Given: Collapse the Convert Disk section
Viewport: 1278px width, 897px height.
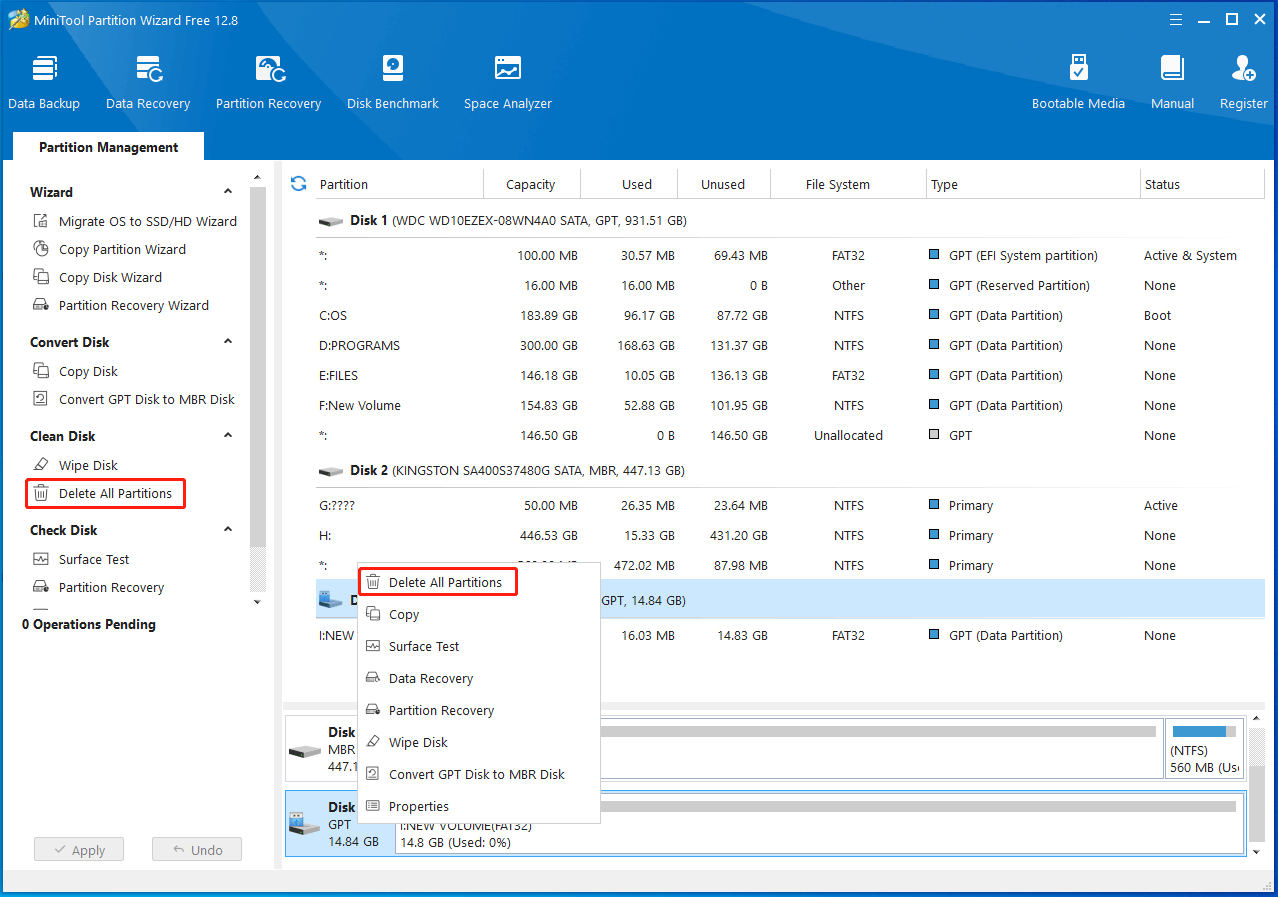Looking at the screenshot, I should point(228,342).
